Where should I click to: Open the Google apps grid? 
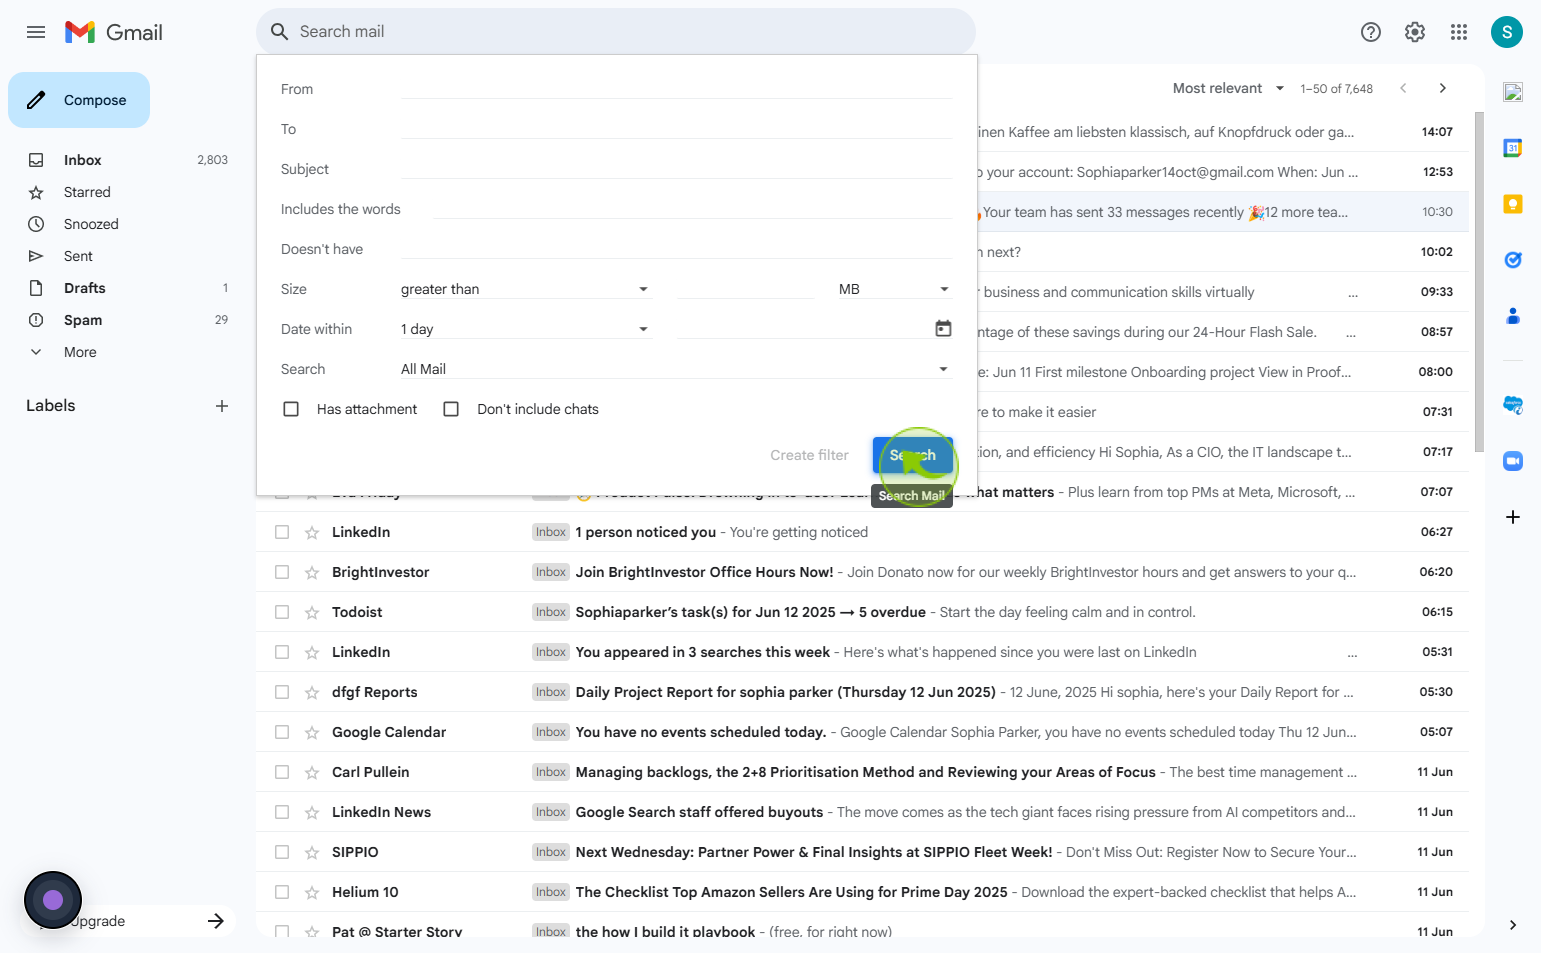(x=1459, y=32)
